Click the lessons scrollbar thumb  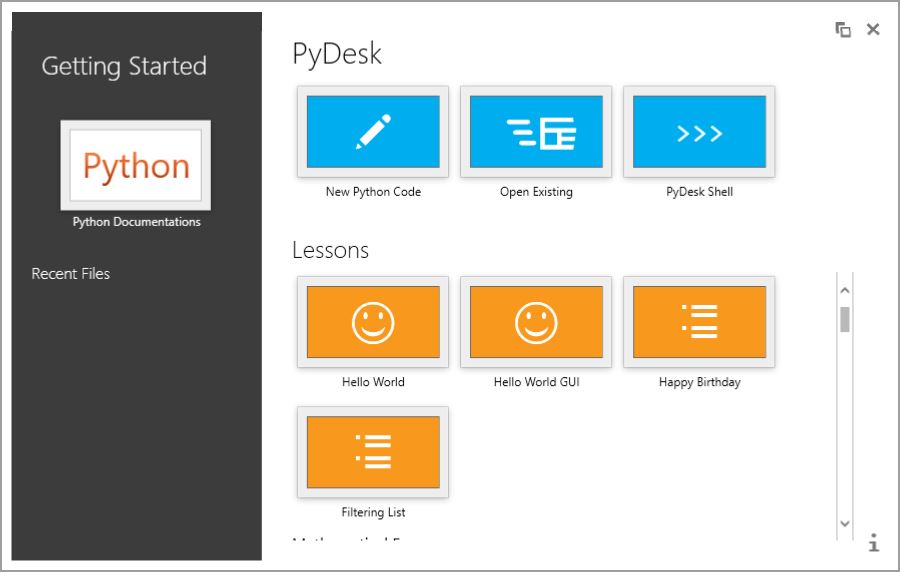coord(845,320)
